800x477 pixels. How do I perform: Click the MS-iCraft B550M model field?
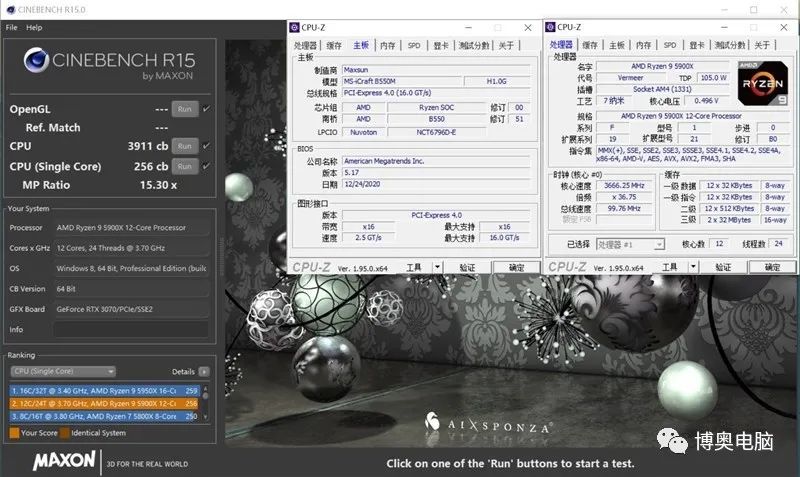(402, 81)
